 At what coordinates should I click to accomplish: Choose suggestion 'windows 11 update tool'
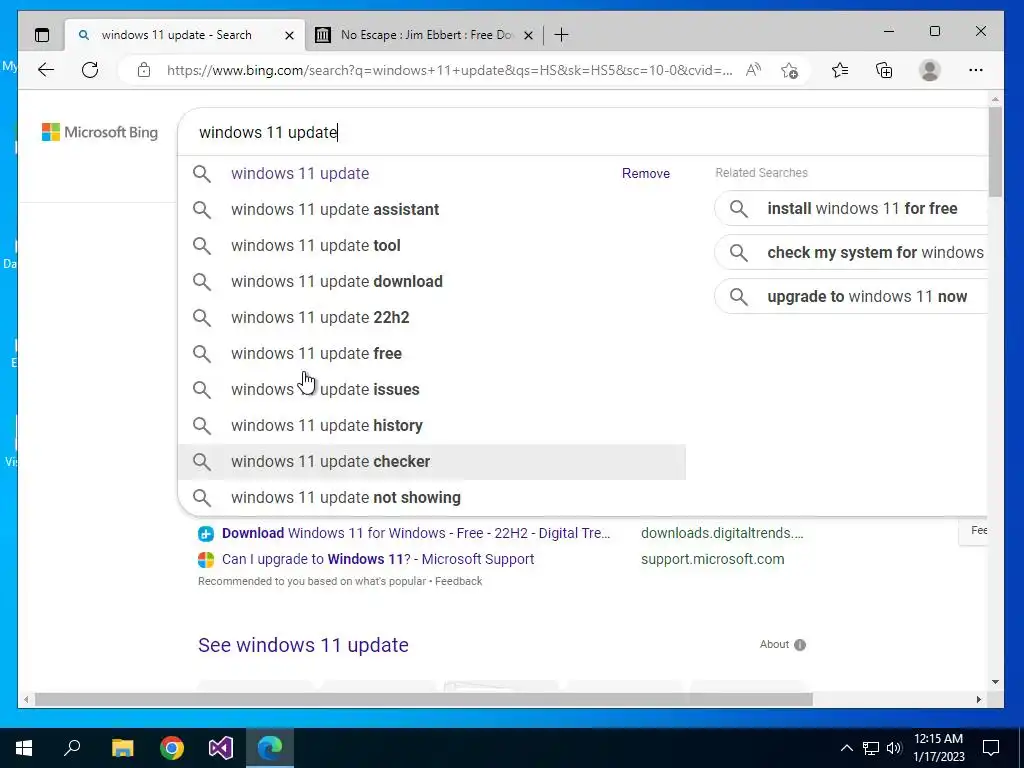tap(432, 246)
